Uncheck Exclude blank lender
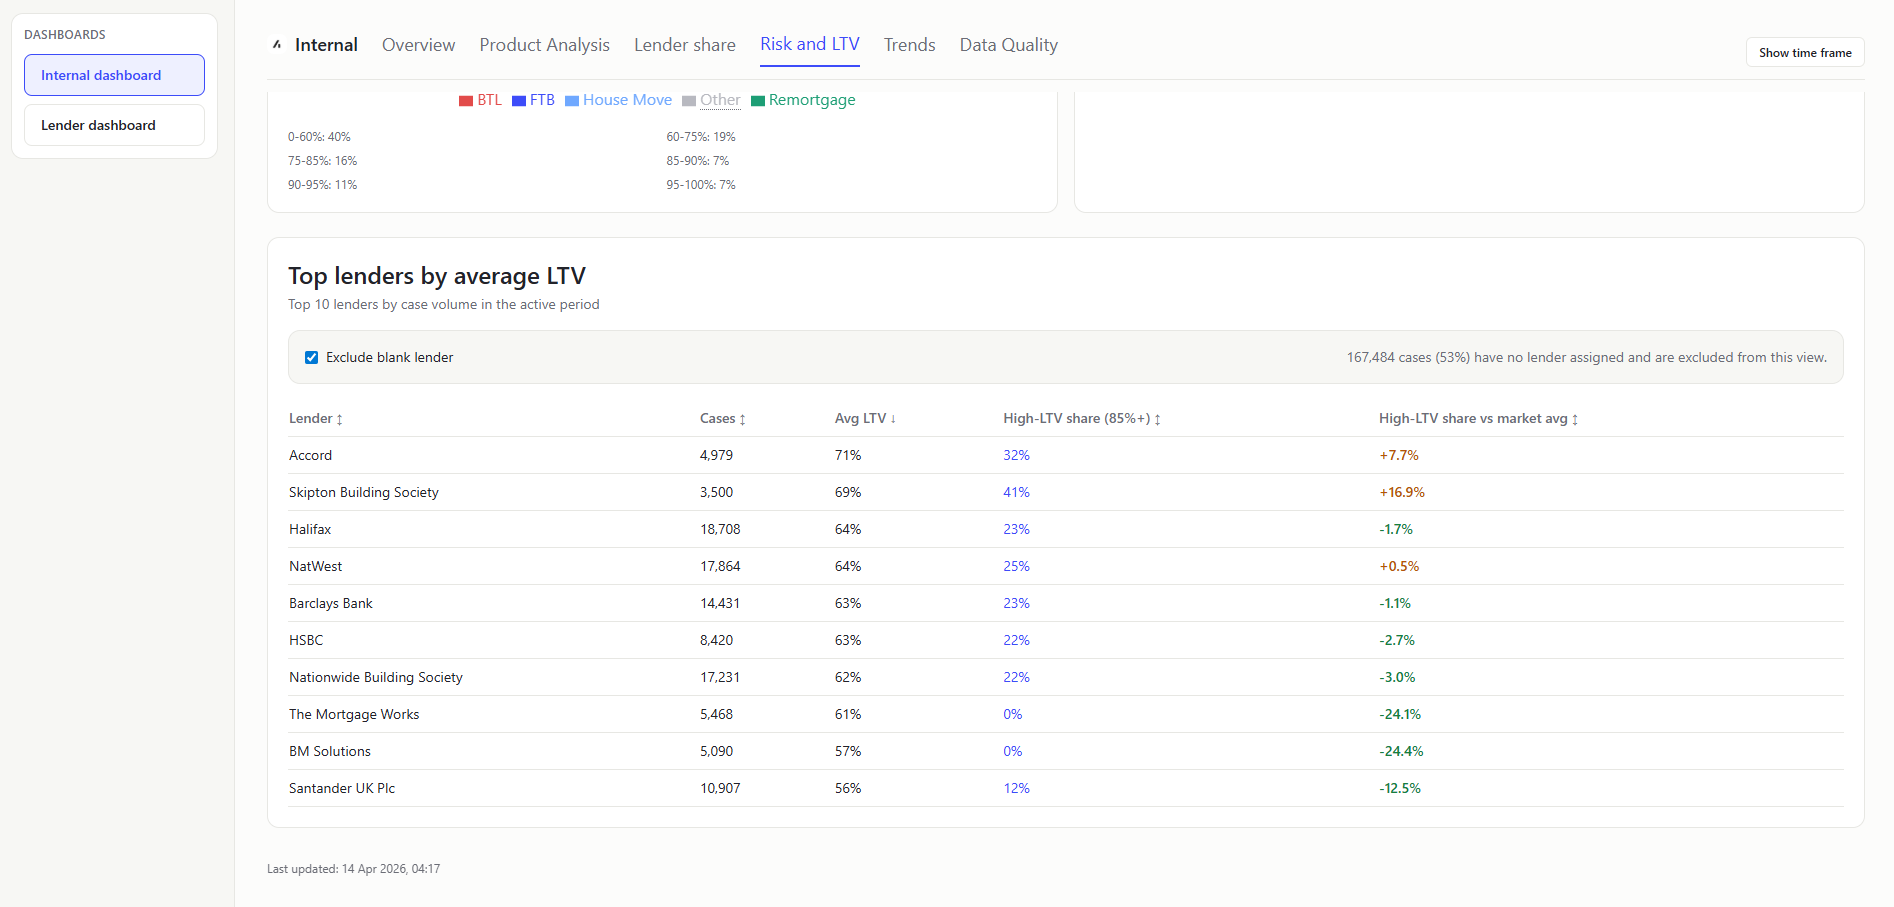The image size is (1894, 907). click(311, 357)
